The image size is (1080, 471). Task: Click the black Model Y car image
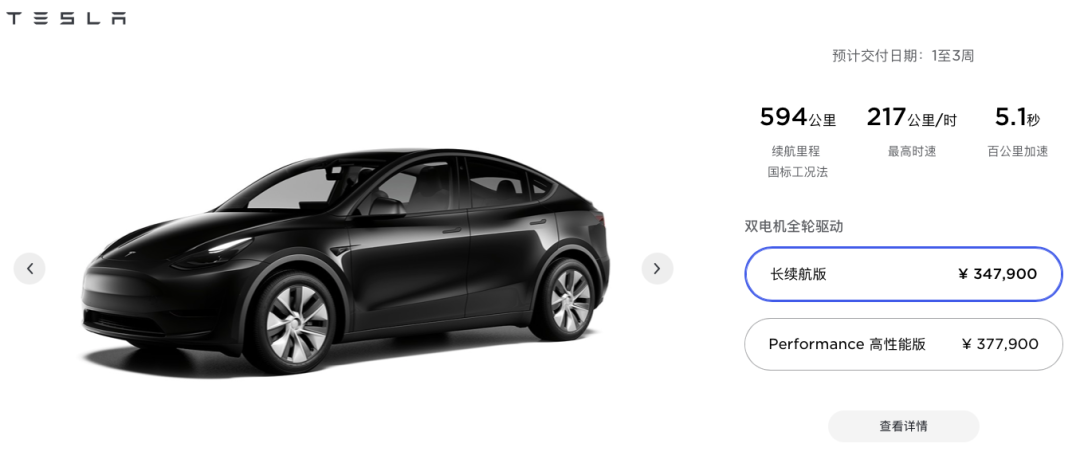coord(344,262)
